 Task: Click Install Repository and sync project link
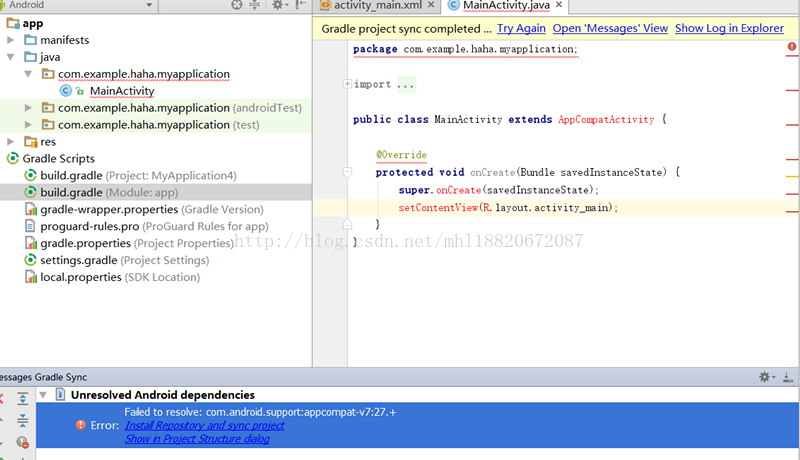[x=205, y=425]
